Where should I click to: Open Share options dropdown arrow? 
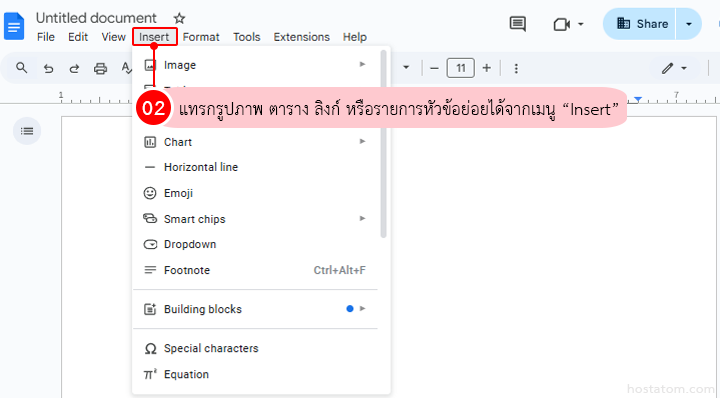pos(688,24)
